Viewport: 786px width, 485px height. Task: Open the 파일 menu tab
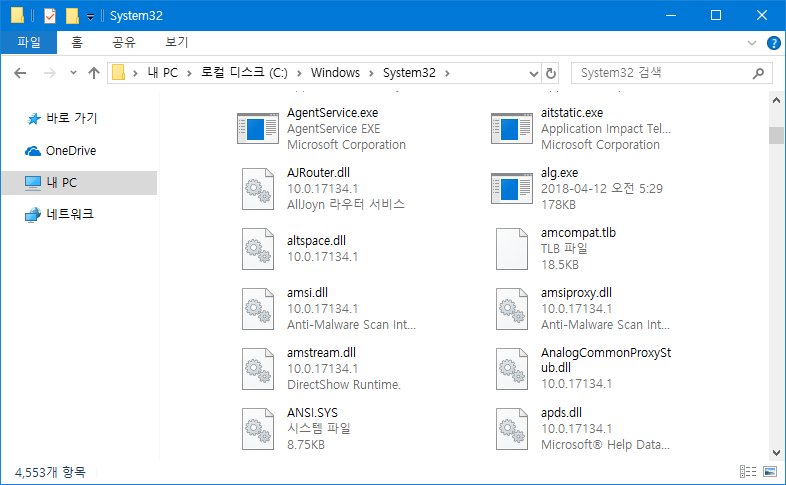(29, 42)
